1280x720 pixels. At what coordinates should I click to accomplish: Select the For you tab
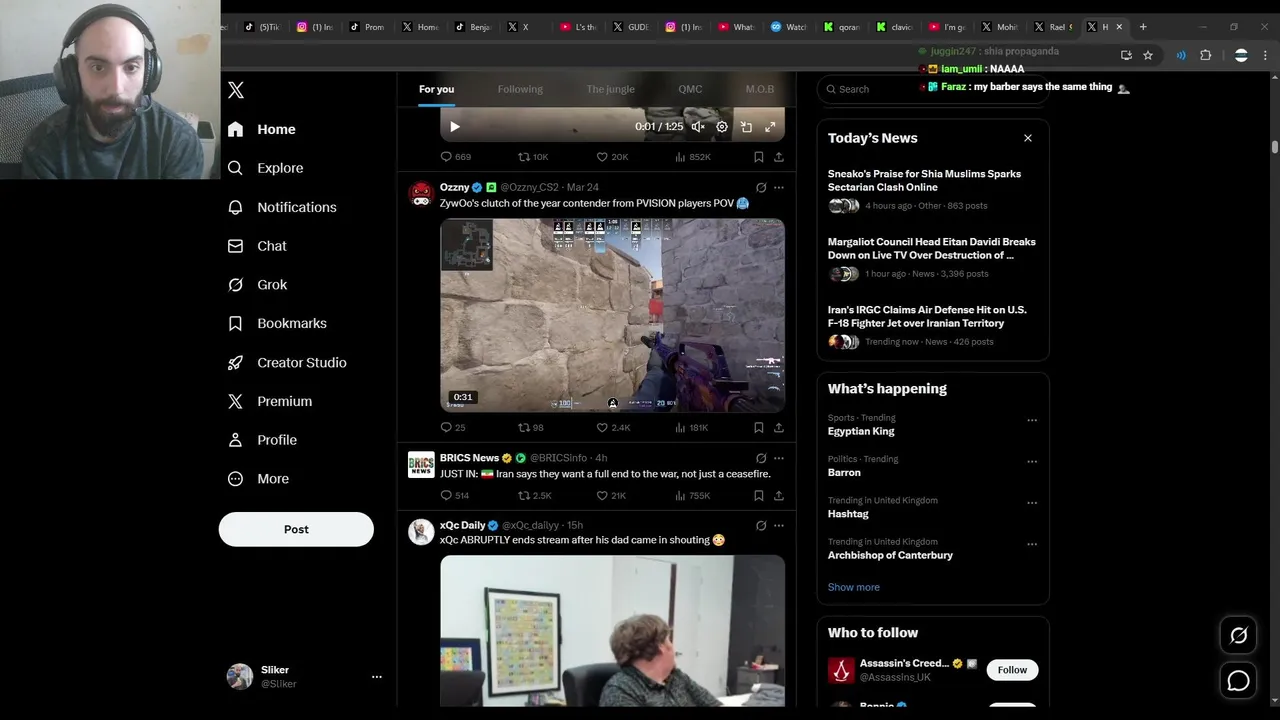tap(436, 89)
